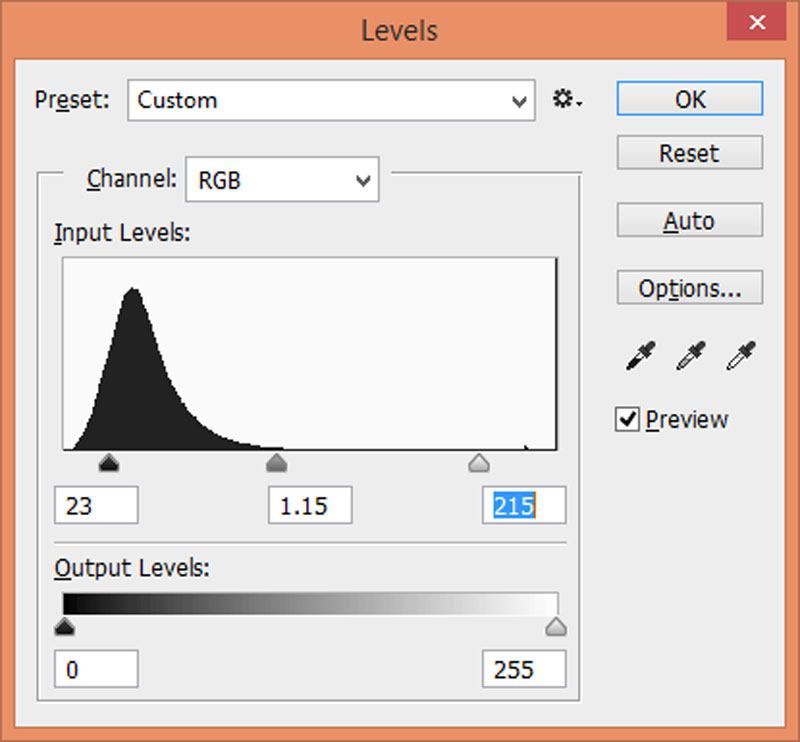The width and height of the screenshot is (800, 742).
Task: Open the Options... dialog
Action: tap(689, 289)
